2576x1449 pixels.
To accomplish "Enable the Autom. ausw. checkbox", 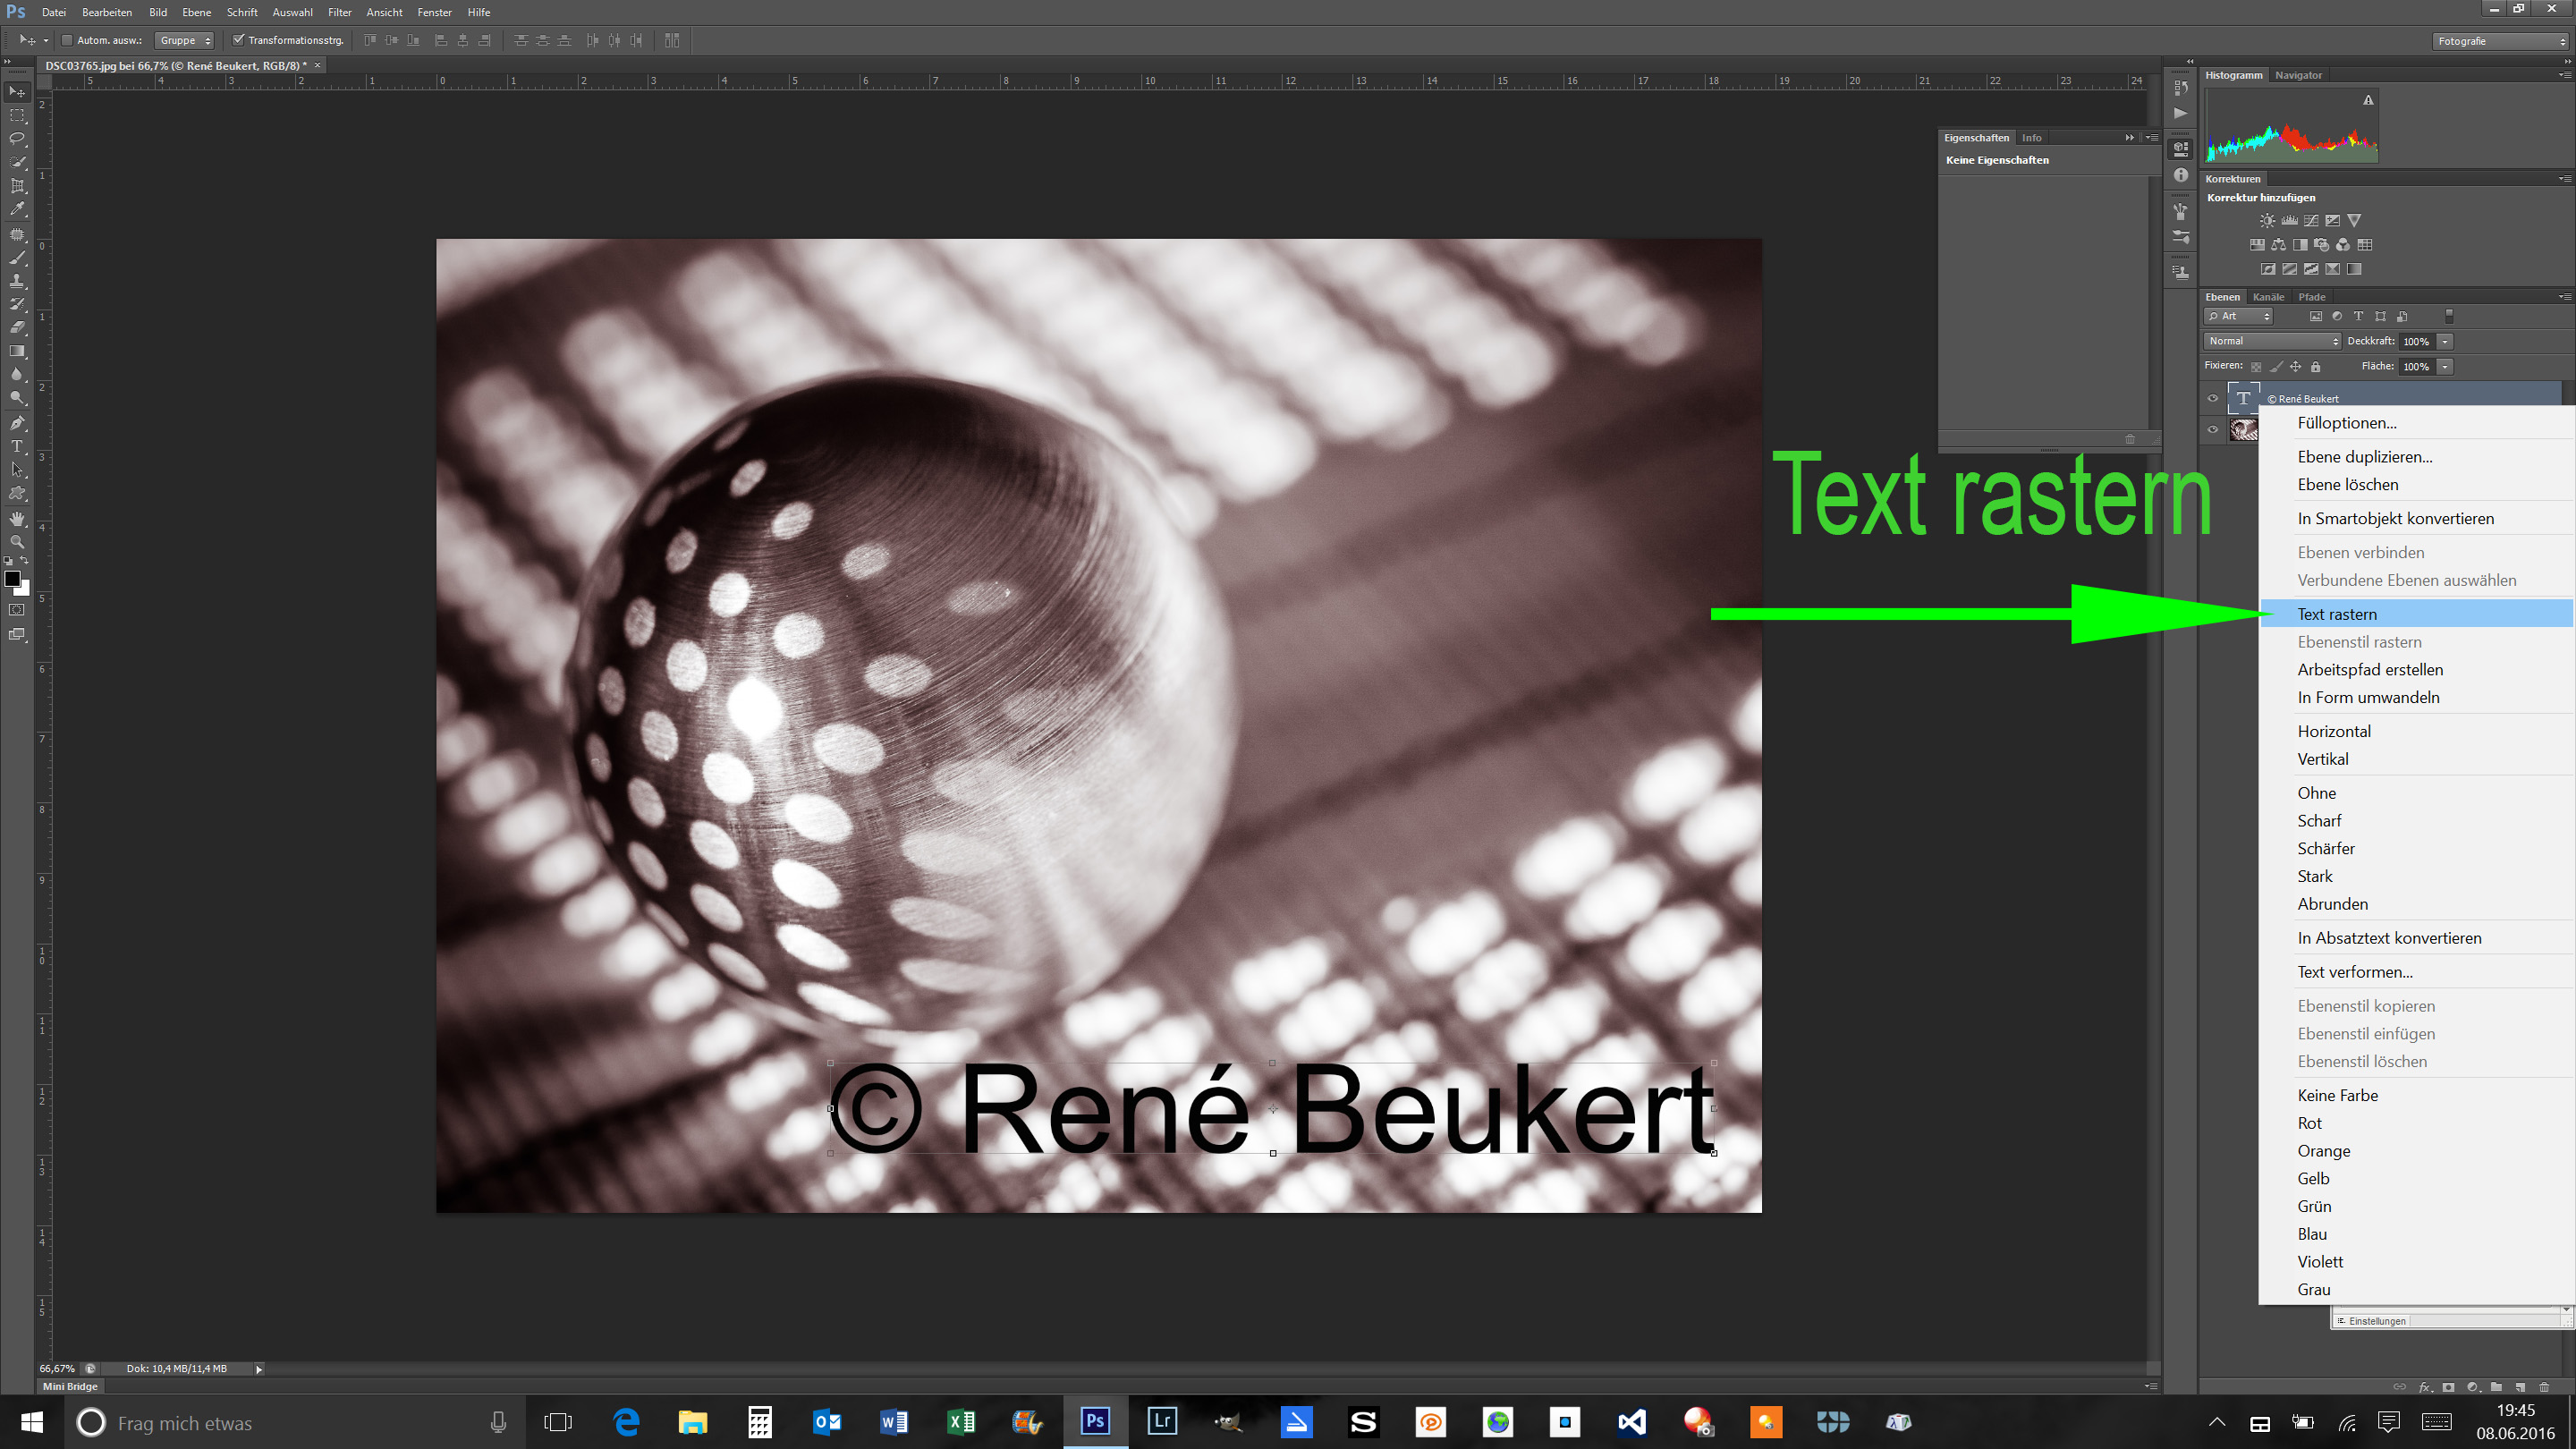I will pyautogui.click(x=67, y=40).
